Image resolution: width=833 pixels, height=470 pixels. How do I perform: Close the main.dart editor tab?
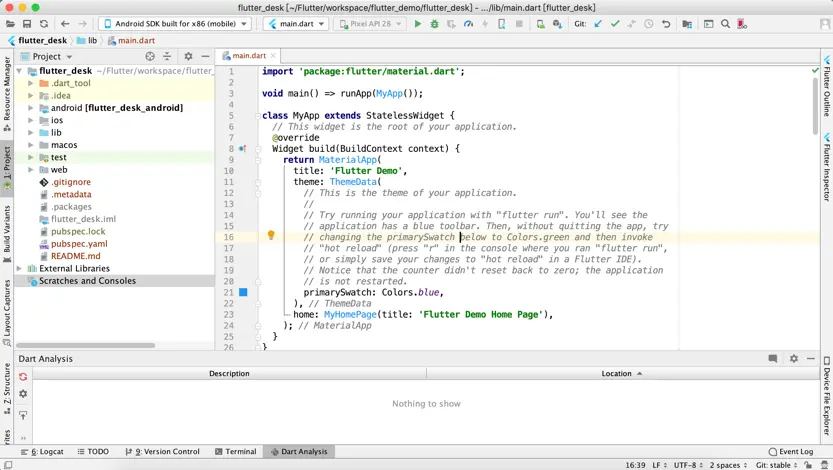[x=273, y=55]
